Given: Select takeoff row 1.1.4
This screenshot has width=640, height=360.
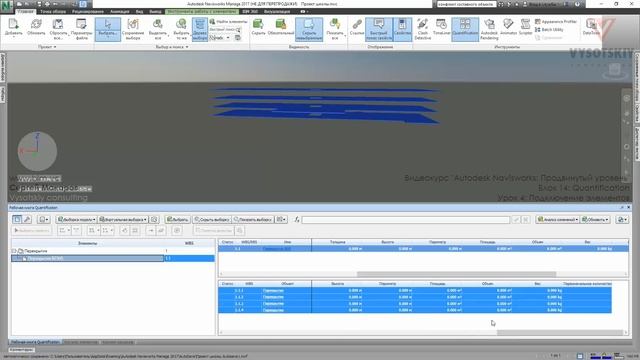Looking at the screenshot, I should (x=415, y=310).
